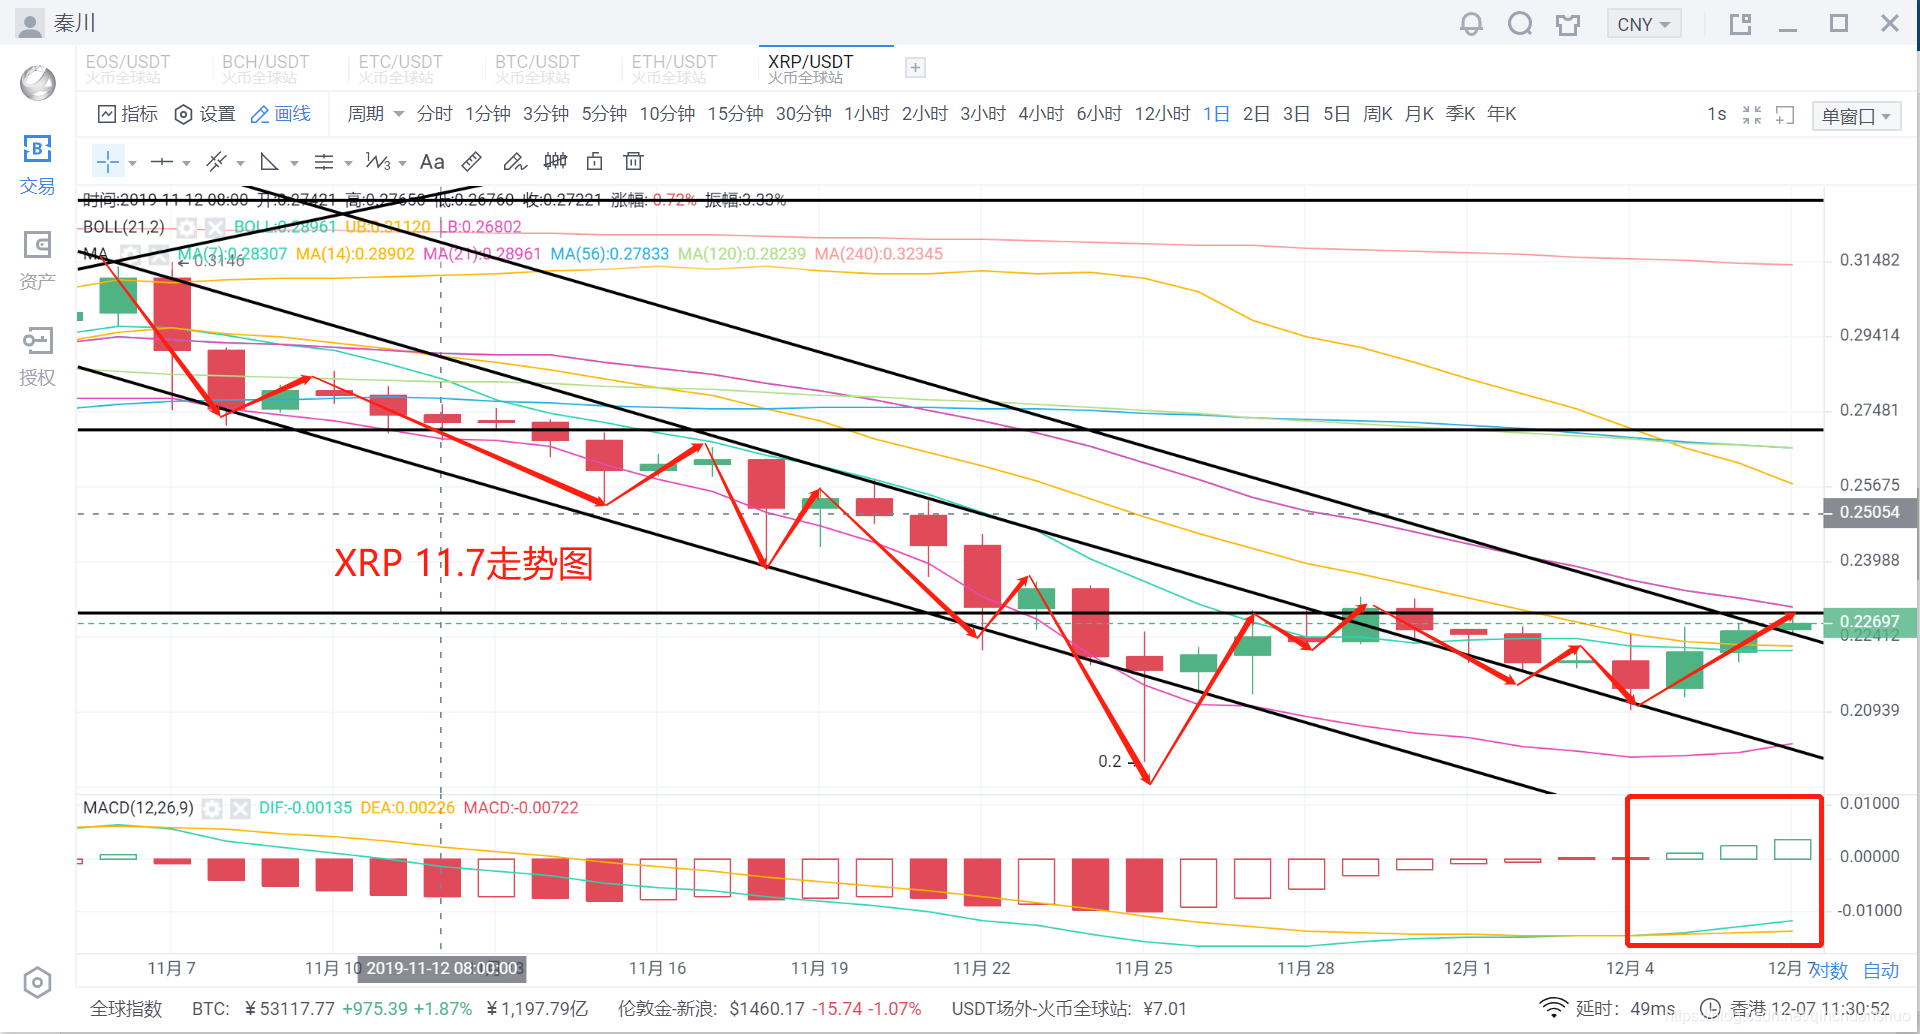Viewport: 1920px width, 1034px height.
Task: Switch to the ETH/USDT tab
Action: click(674, 69)
